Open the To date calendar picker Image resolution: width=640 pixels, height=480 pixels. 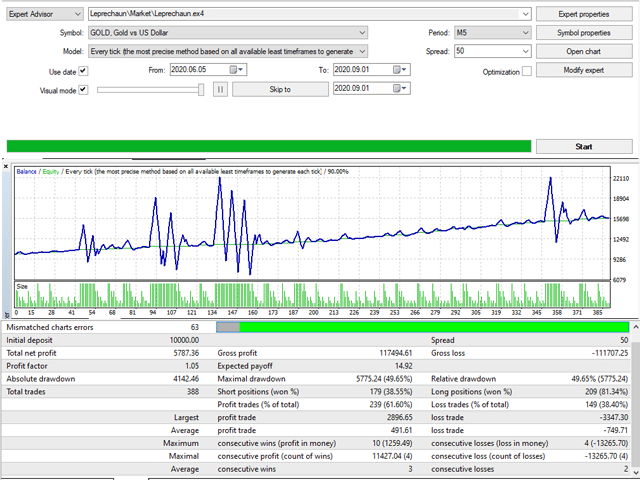click(x=399, y=70)
